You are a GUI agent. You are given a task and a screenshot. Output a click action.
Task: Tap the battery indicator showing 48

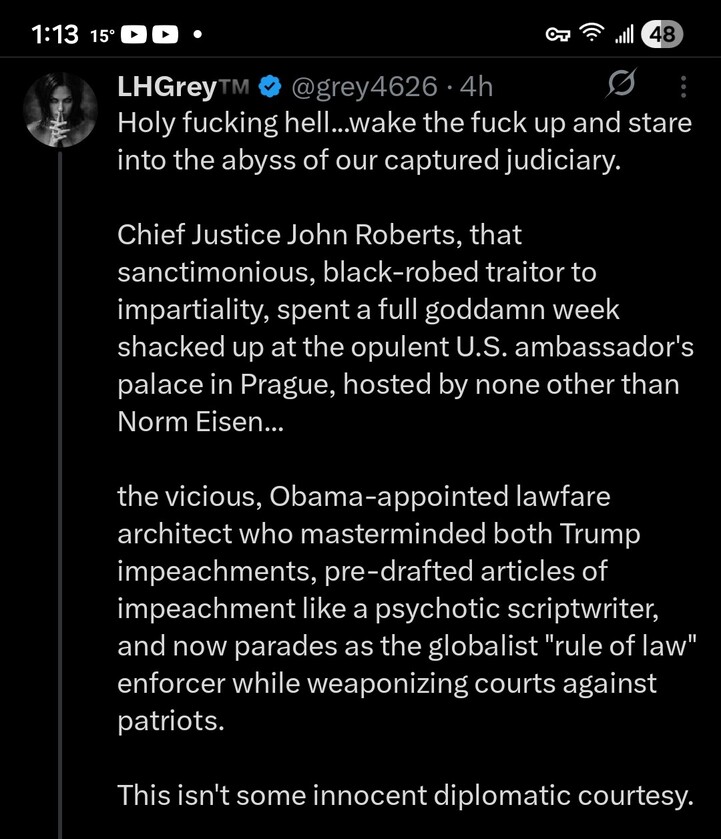click(661, 35)
